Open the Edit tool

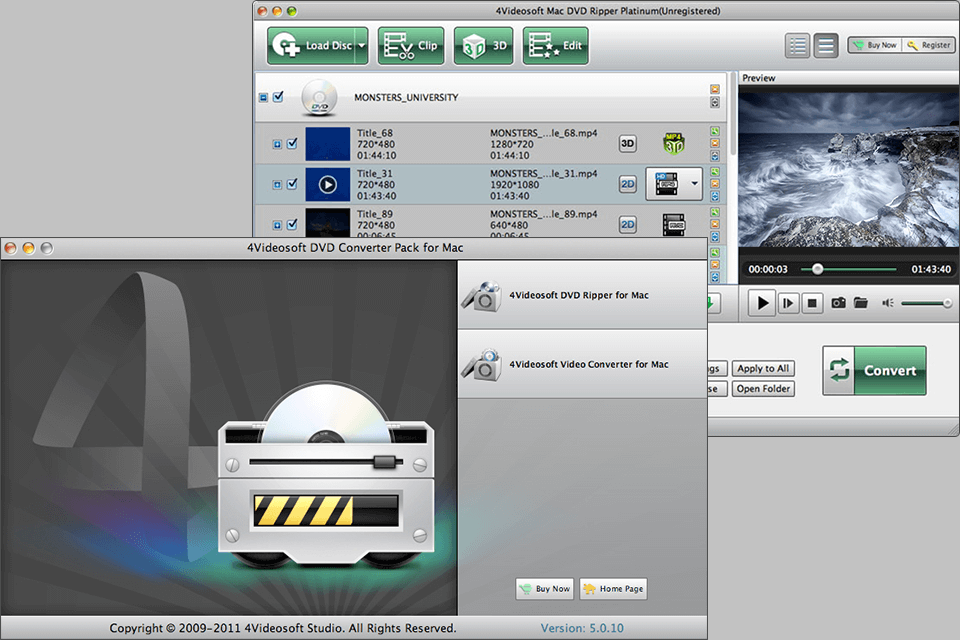[x=555, y=45]
